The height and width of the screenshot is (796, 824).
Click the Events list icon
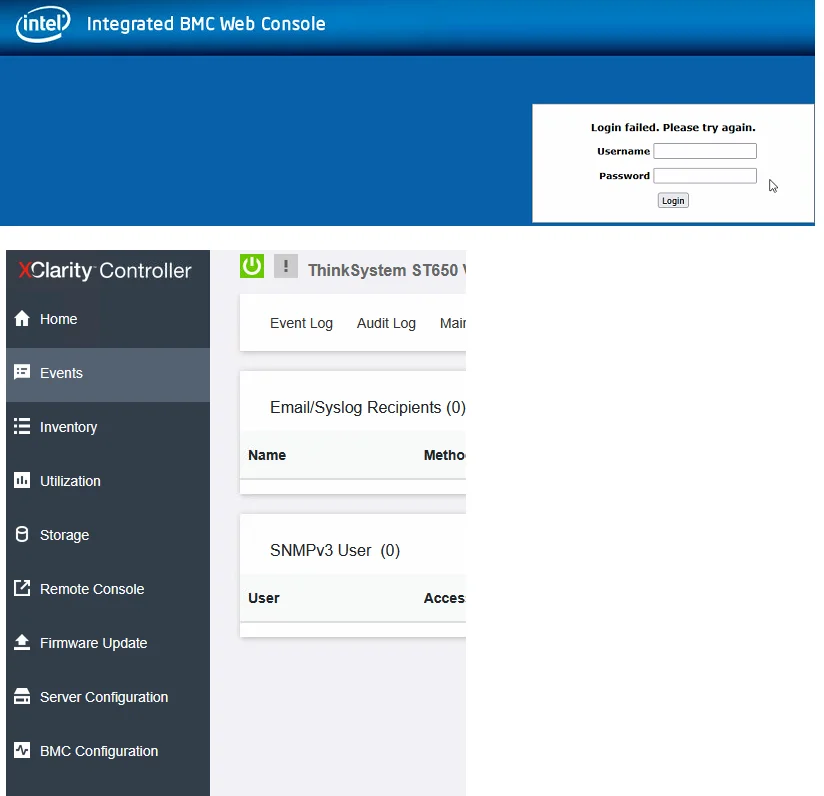pyautogui.click(x=22, y=373)
